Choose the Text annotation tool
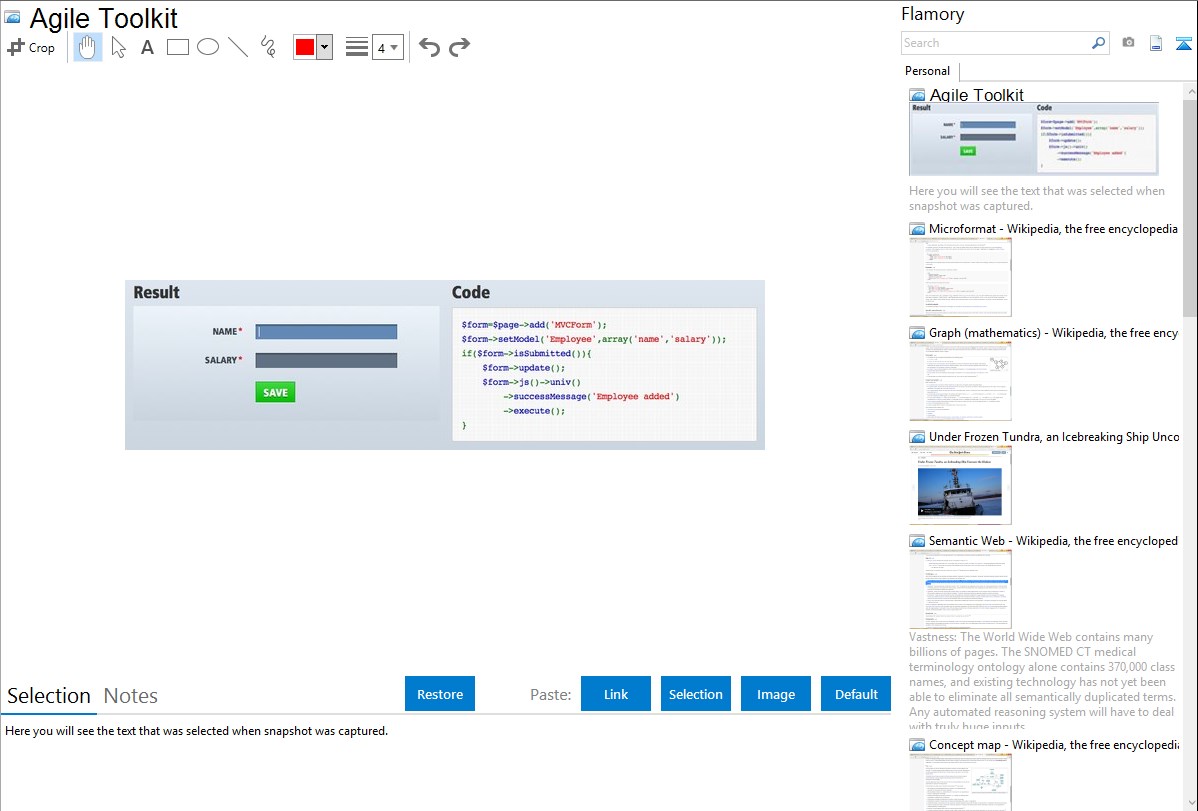The image size is (1198, 811). point(147,47)
